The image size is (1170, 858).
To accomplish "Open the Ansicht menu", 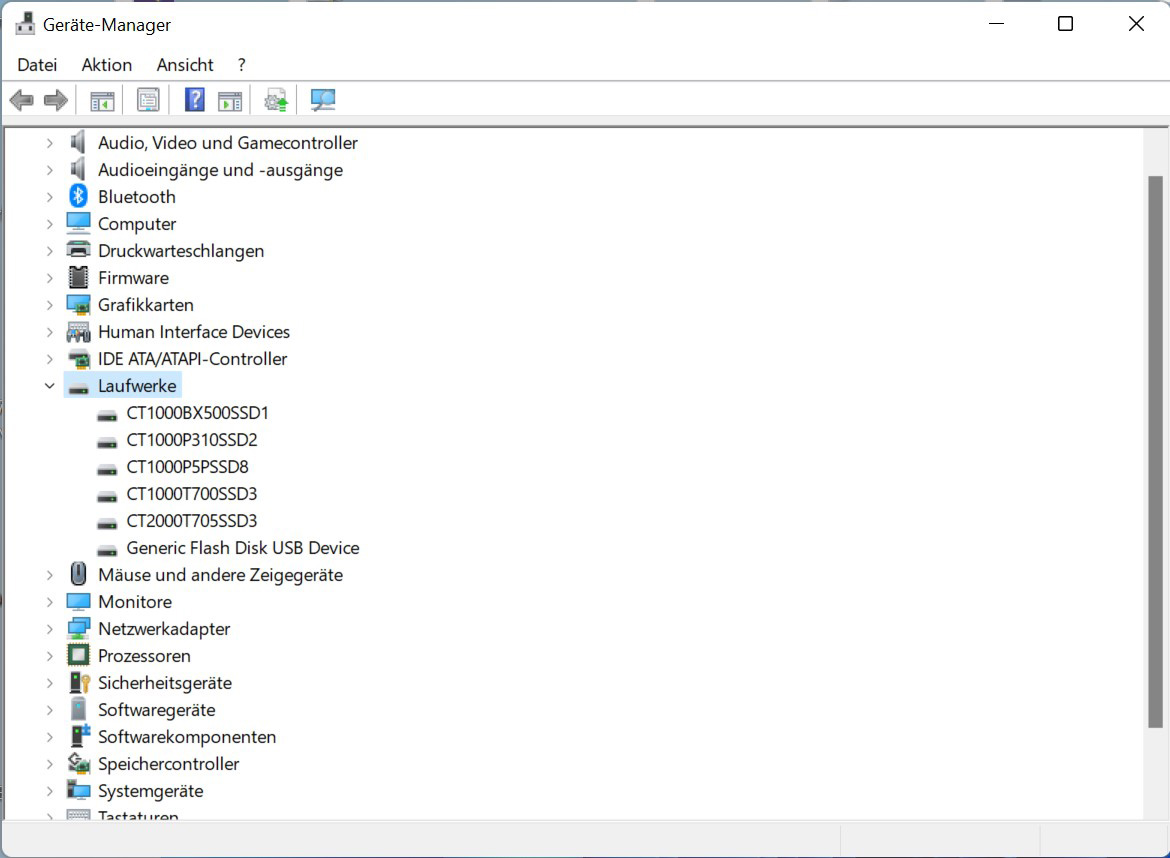I will pos(185,65).
